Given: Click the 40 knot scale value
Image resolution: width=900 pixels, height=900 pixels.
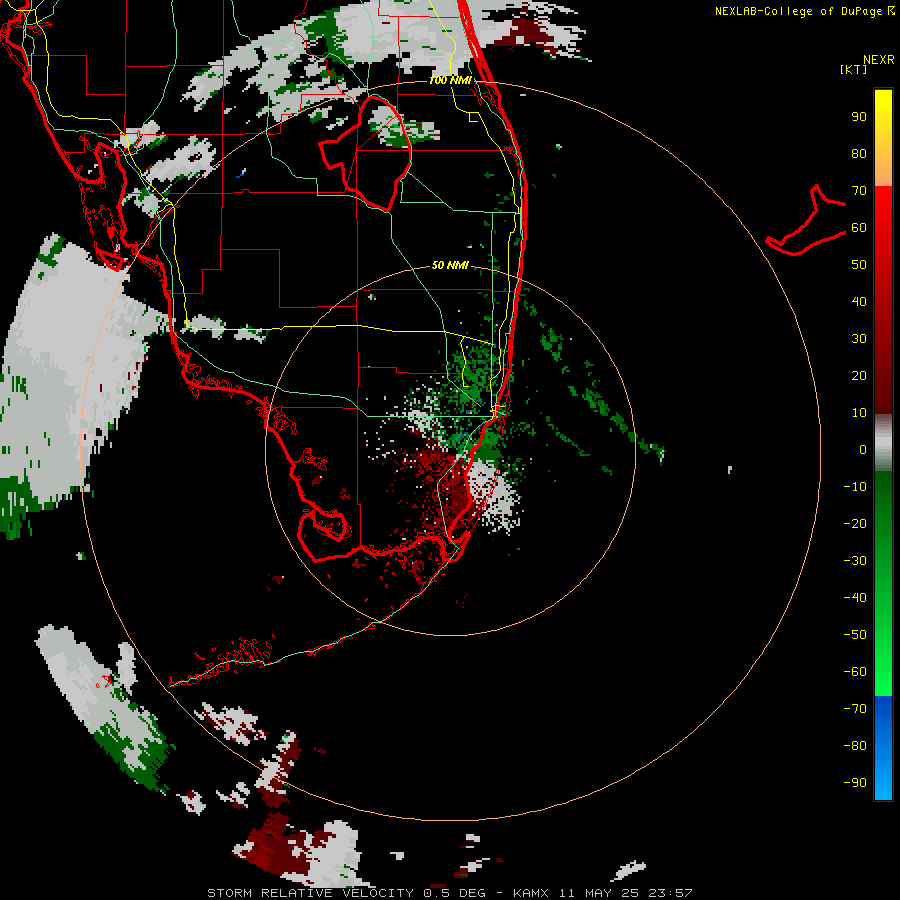Looking at the screenshot, I should pos(859,301).
